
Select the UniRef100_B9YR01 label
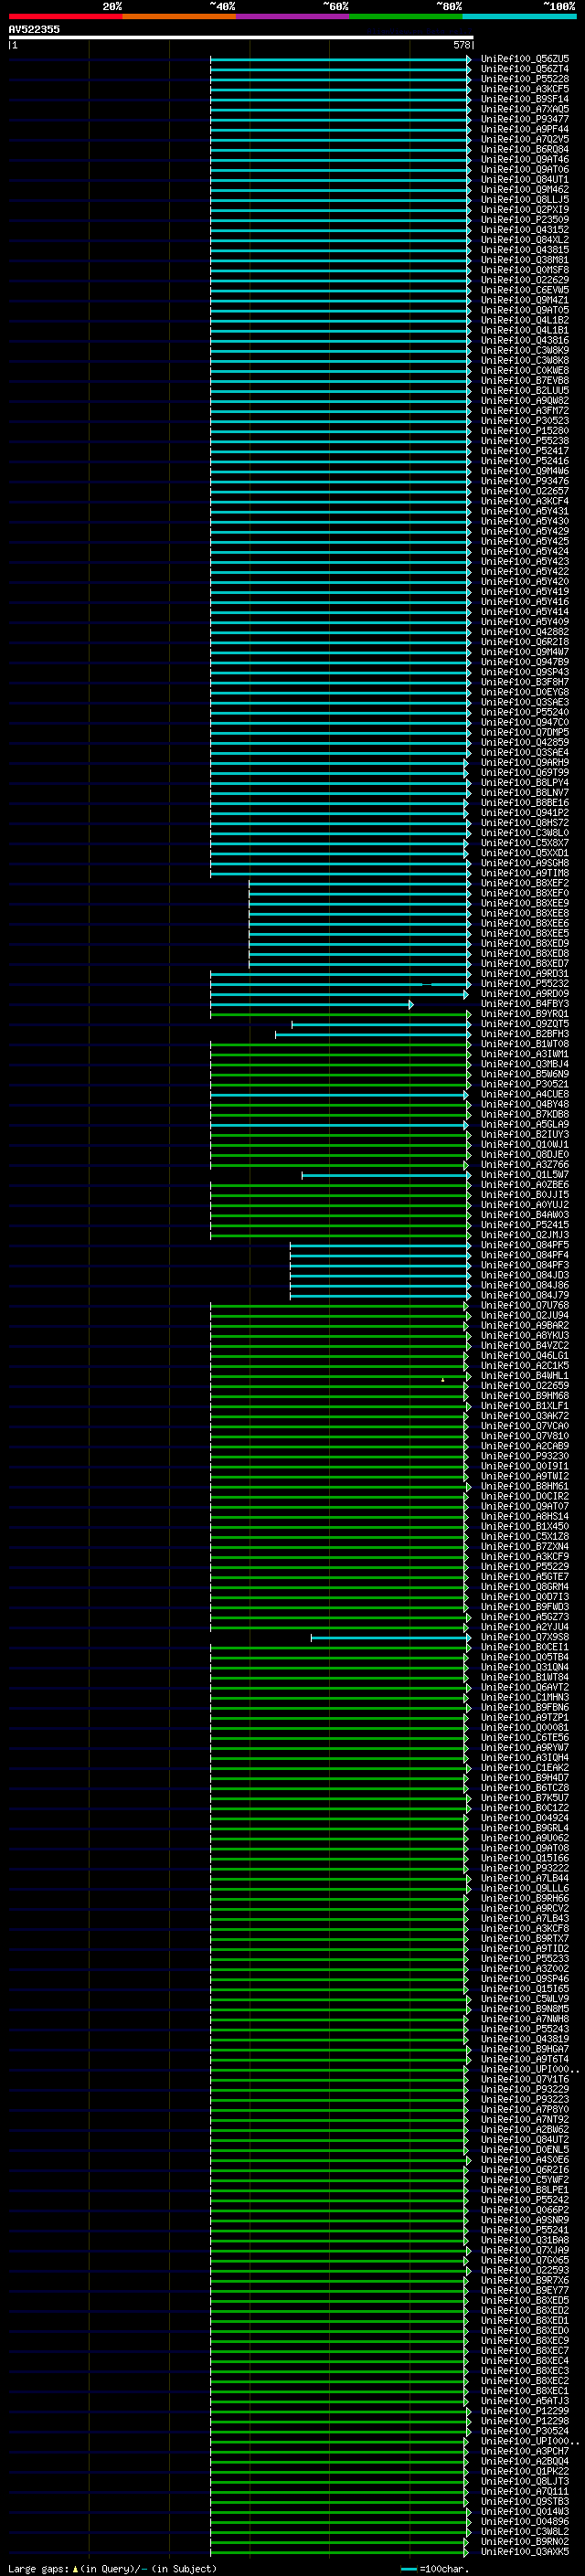[x=525, y=1014]
